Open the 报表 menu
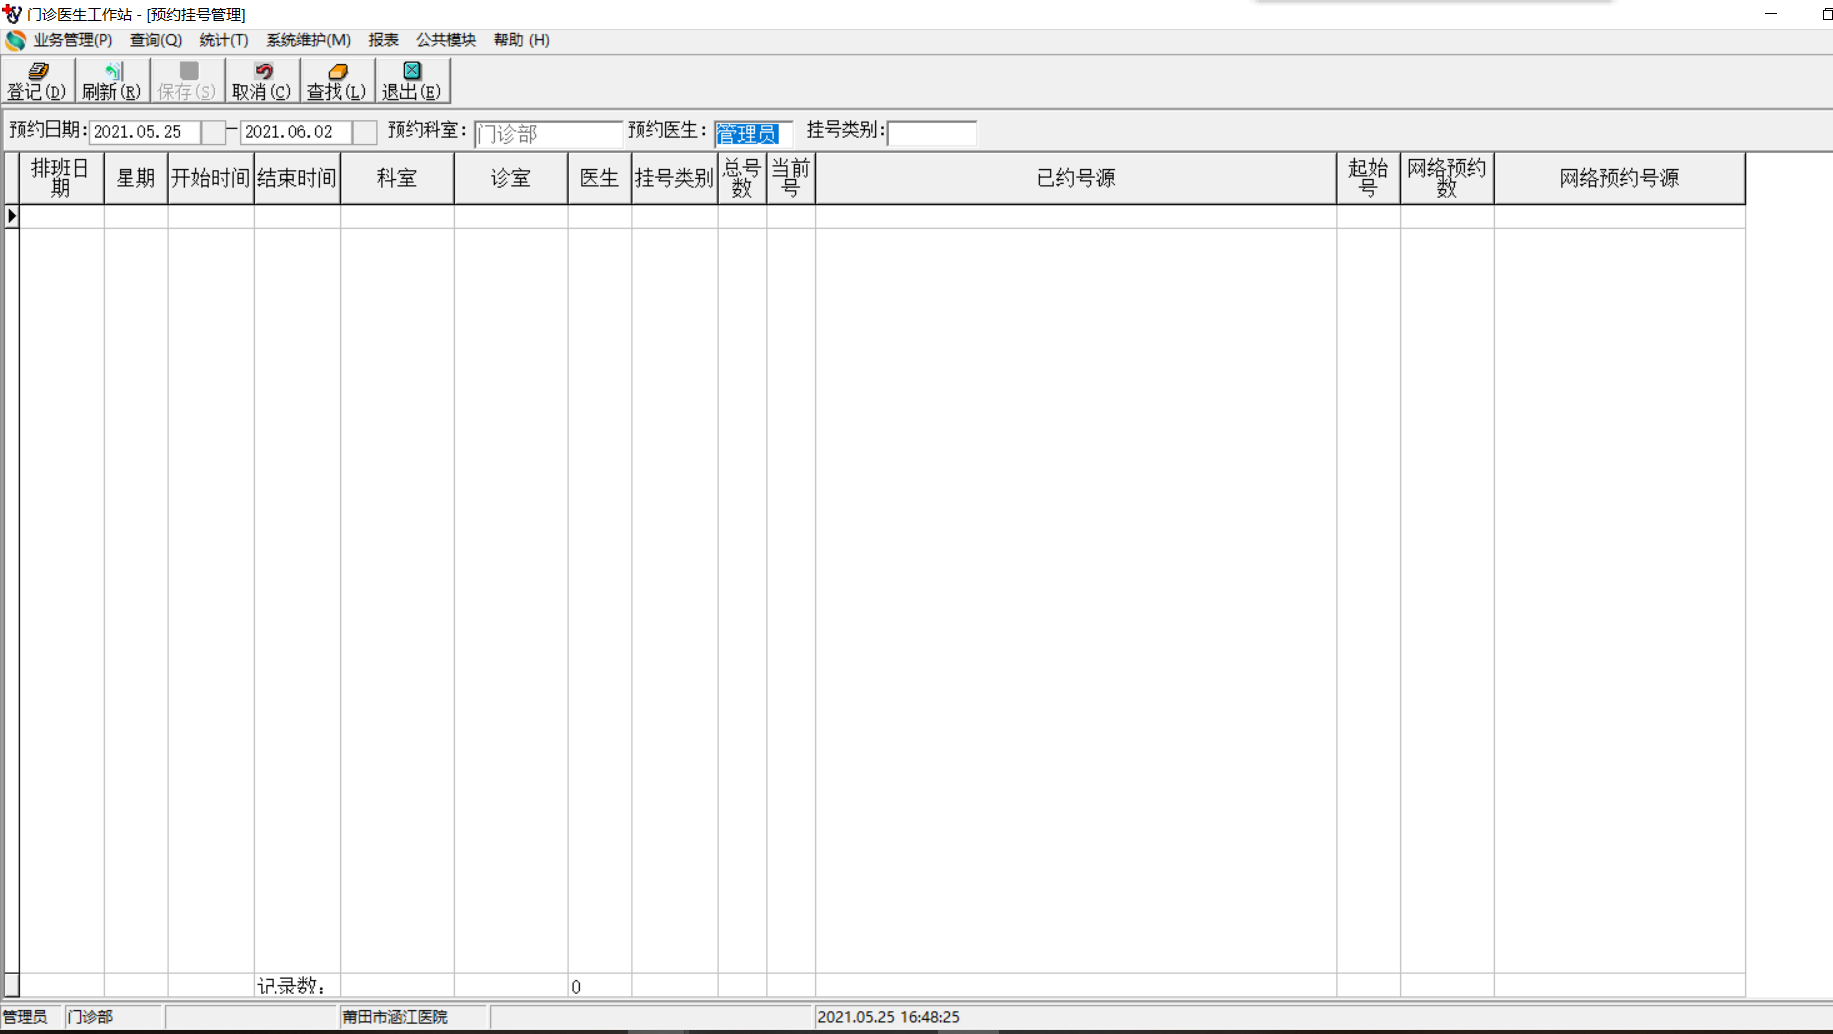Viewport: 1833px width, 1034px height. pos(384,40)
